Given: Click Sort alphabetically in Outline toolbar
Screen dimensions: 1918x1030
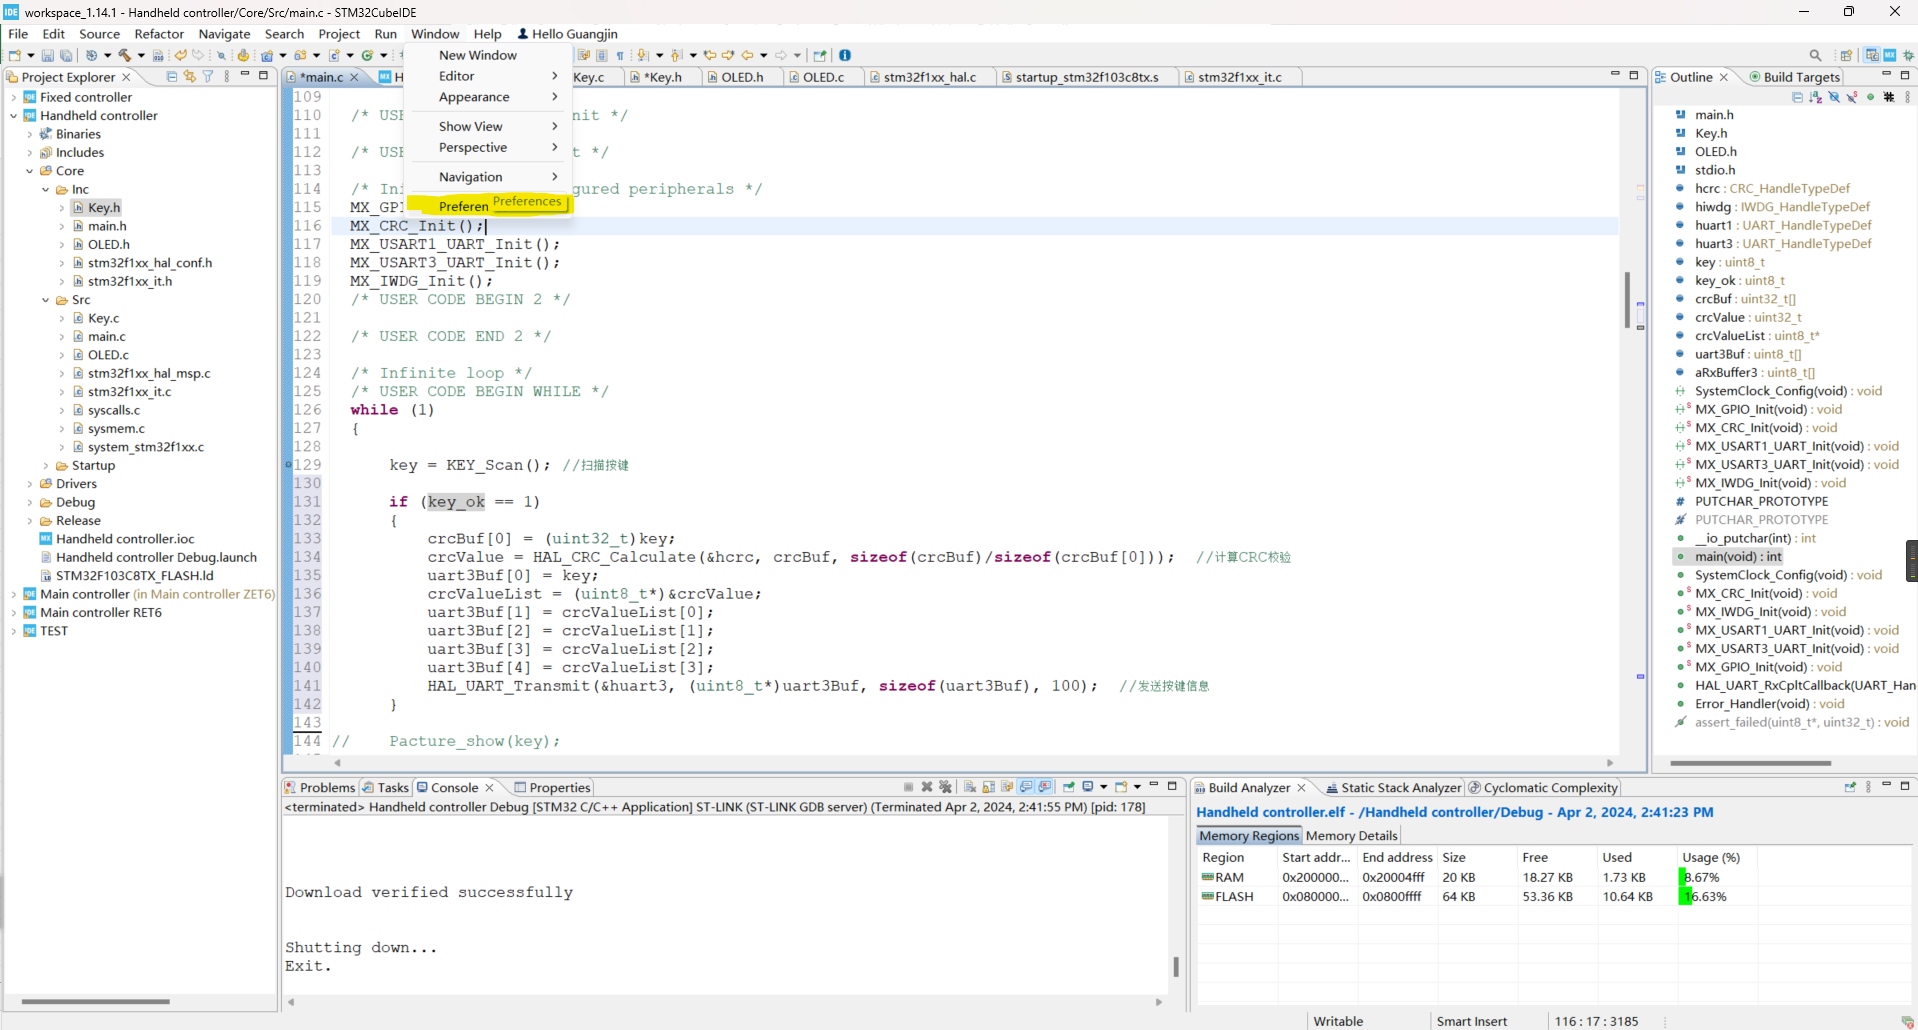Looking at the screenshot, I should [x=1816, y=97].
